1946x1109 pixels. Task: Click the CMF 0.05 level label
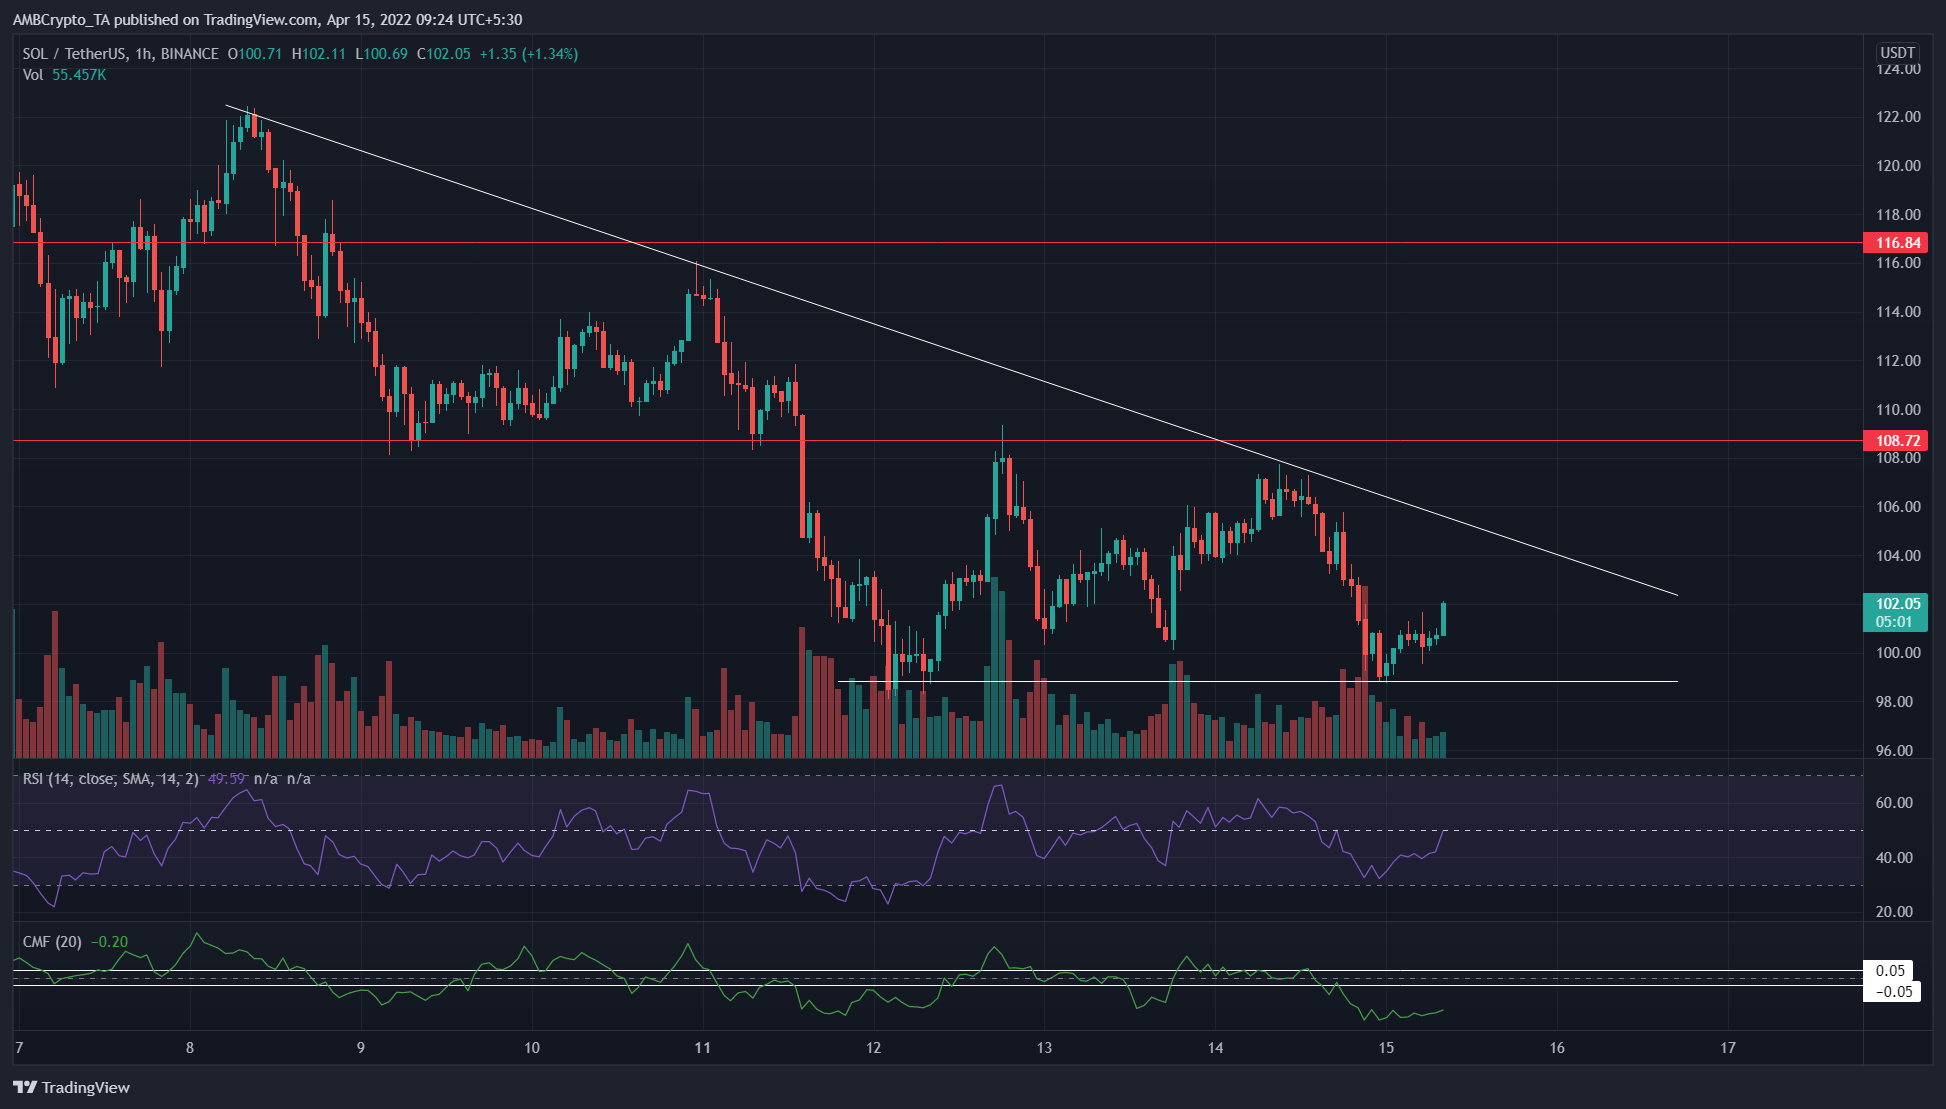[1890, 971]
